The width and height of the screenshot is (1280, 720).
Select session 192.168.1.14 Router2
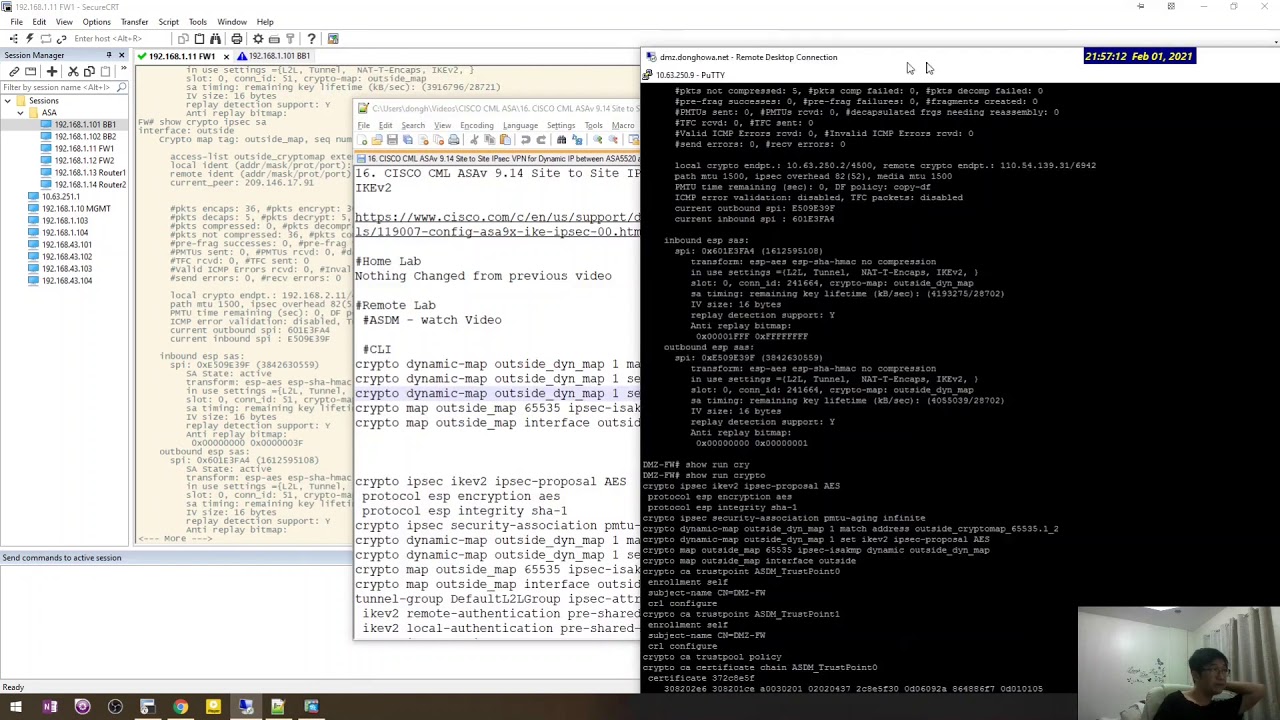coord(89,185)
